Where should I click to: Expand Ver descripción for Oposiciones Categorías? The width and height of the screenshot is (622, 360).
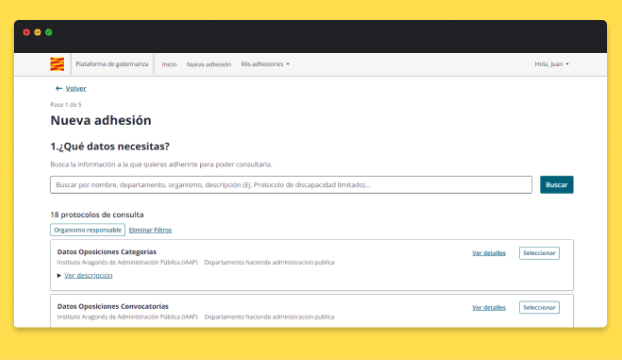coord(88,275)
